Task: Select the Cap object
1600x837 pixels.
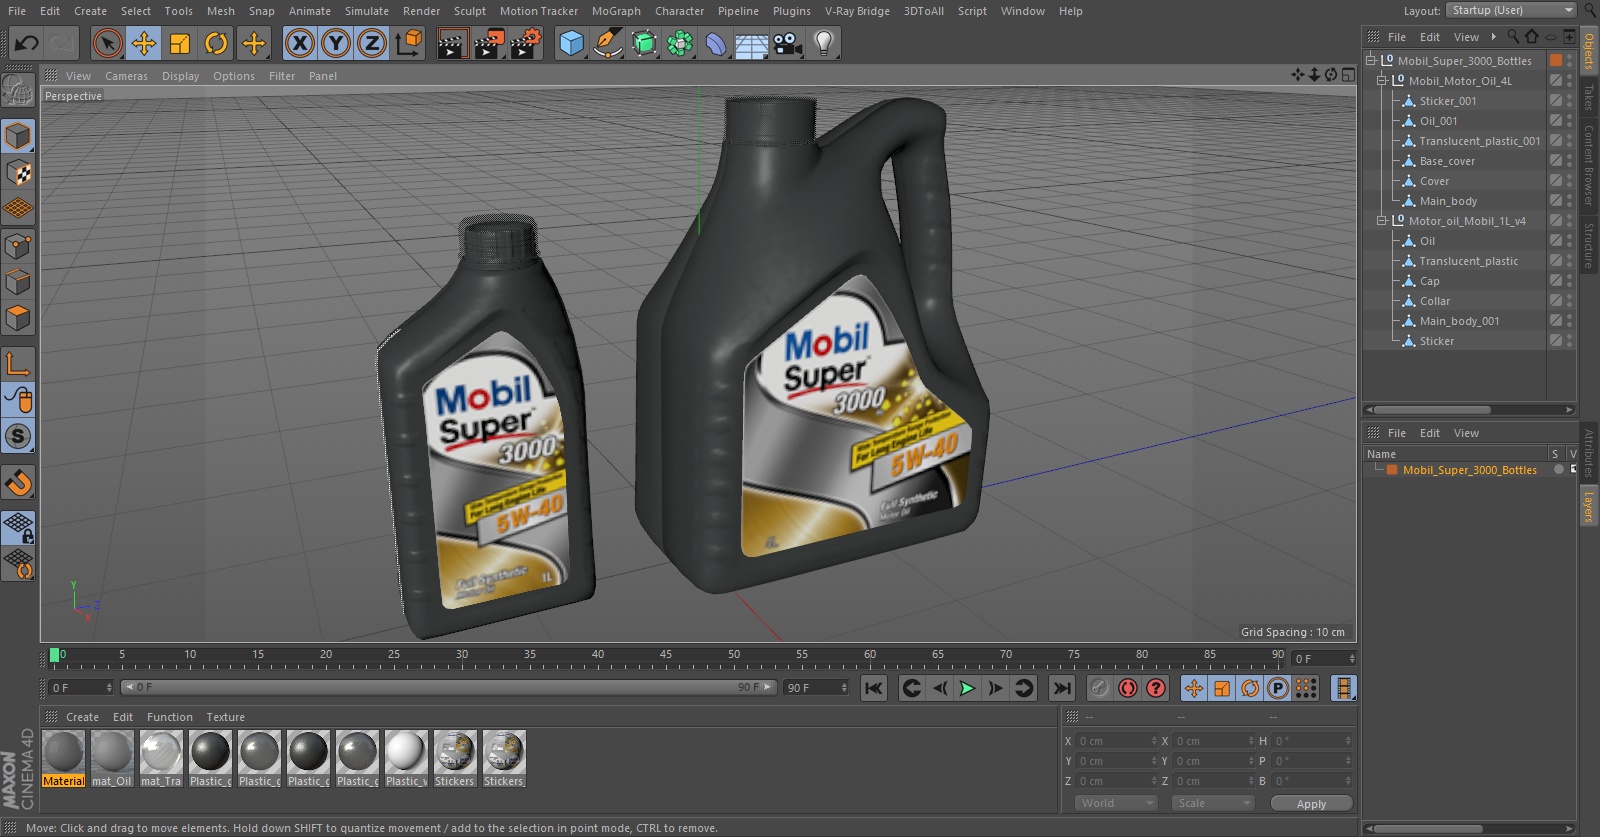Action: pyautogui.click(x=1429, y=281)
